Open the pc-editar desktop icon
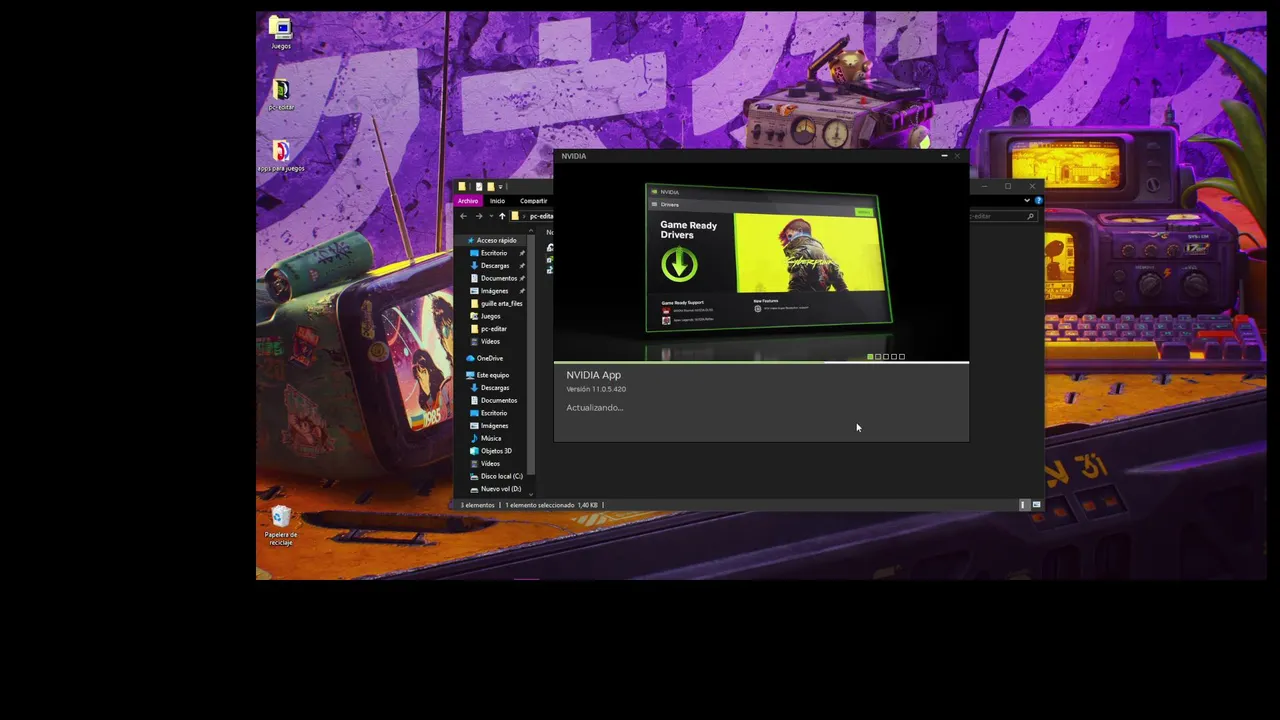The width and height of the screenshot is (1280, 720). click(x=281, y=94)
